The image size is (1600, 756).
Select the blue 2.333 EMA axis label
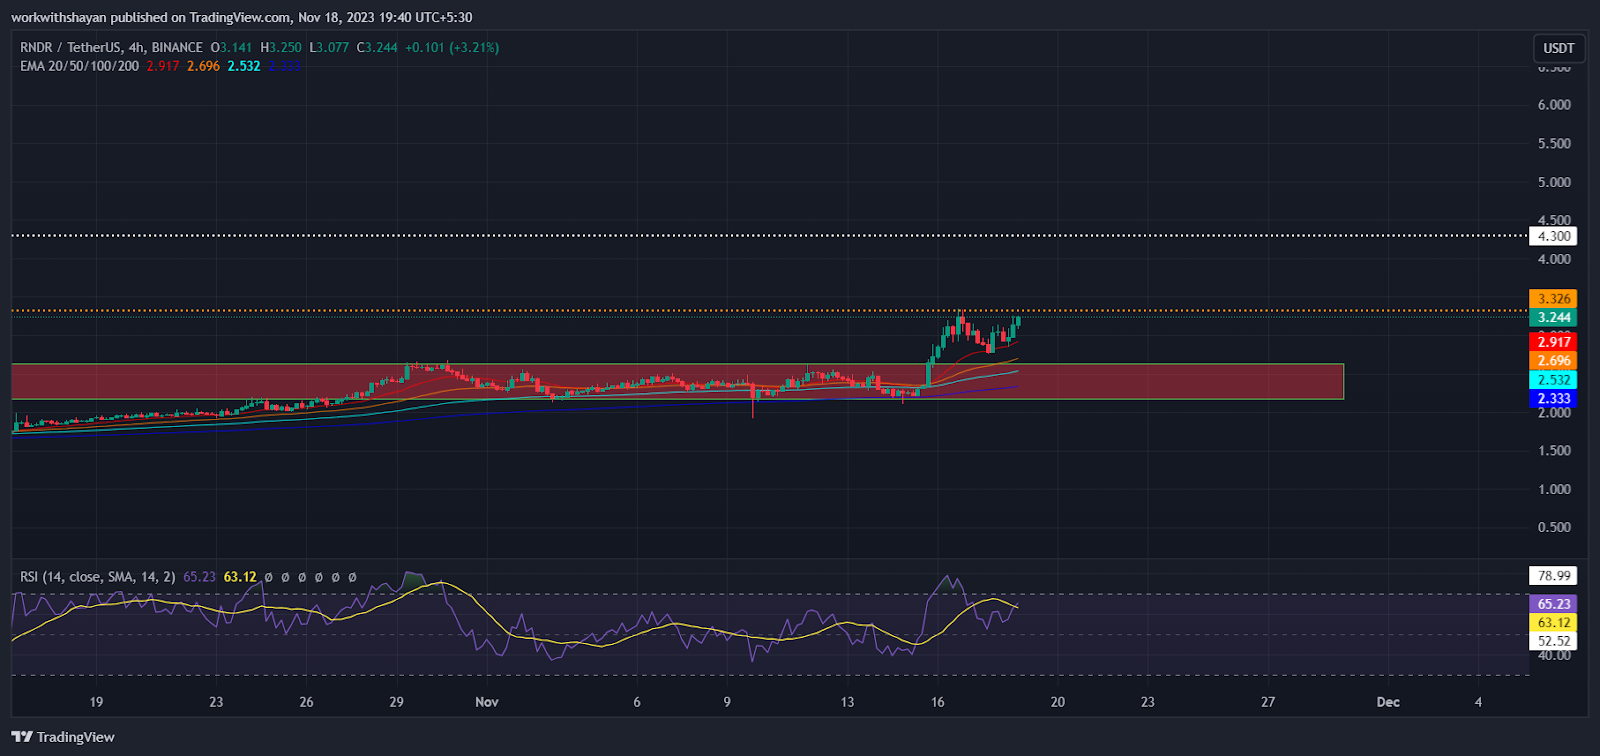[1553, 398]
